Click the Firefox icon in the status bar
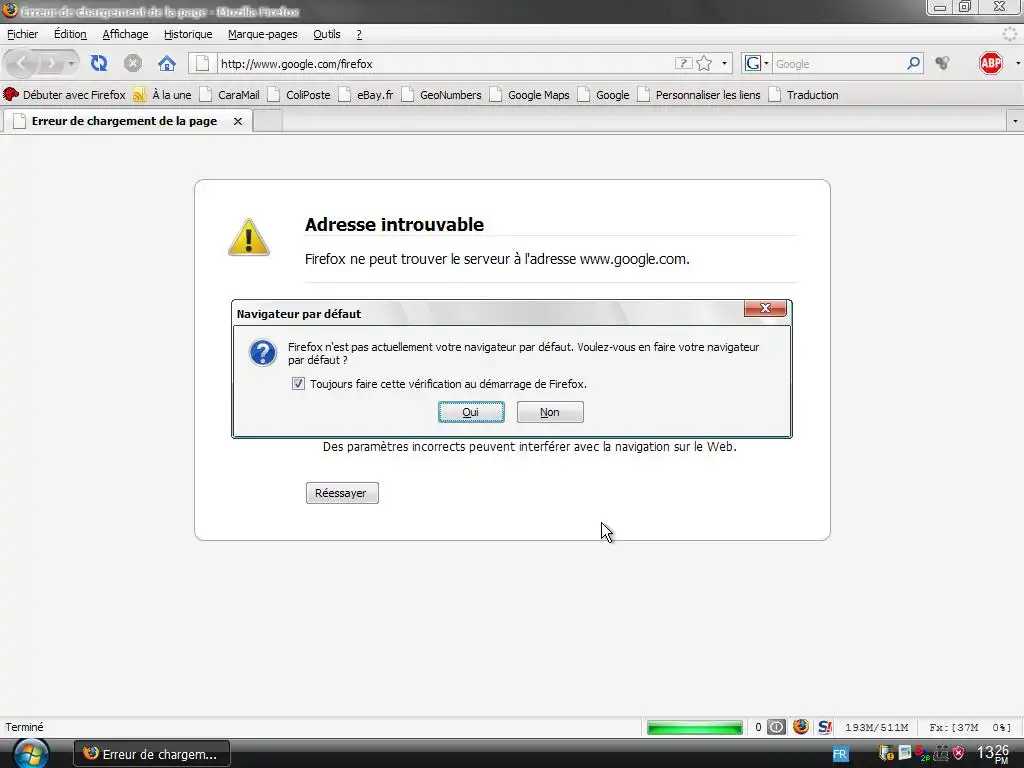The height and width of the screenshot is (768, 1024). pos(801,726)
